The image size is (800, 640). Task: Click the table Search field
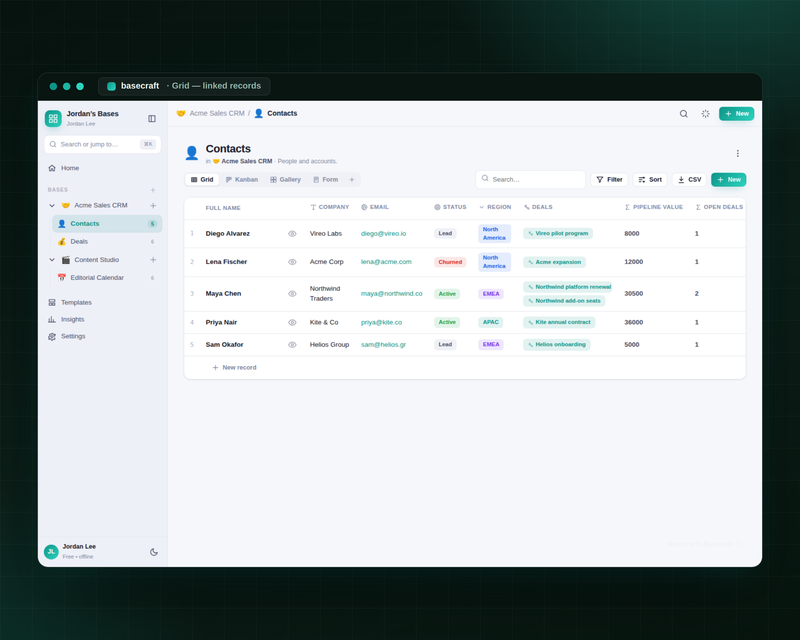(531, 180)
